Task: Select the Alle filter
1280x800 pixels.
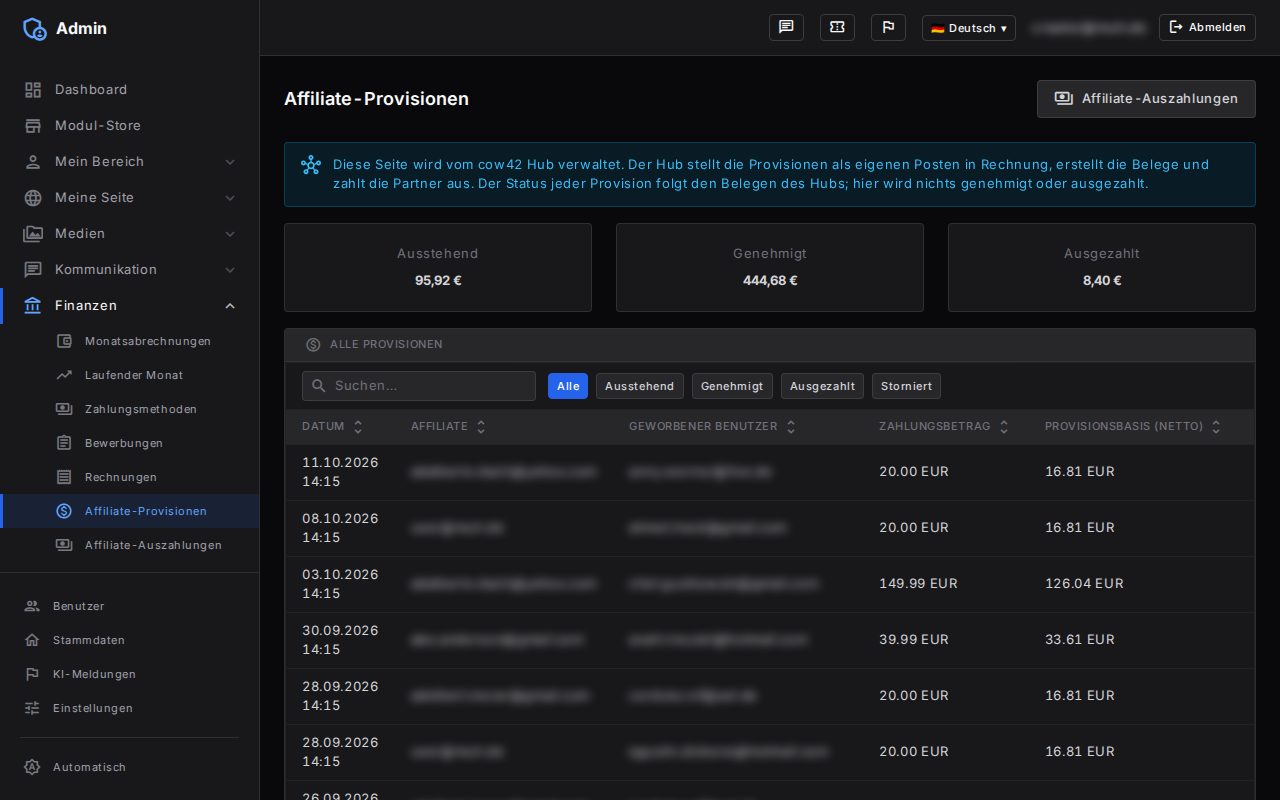Action: pos(568,386)
